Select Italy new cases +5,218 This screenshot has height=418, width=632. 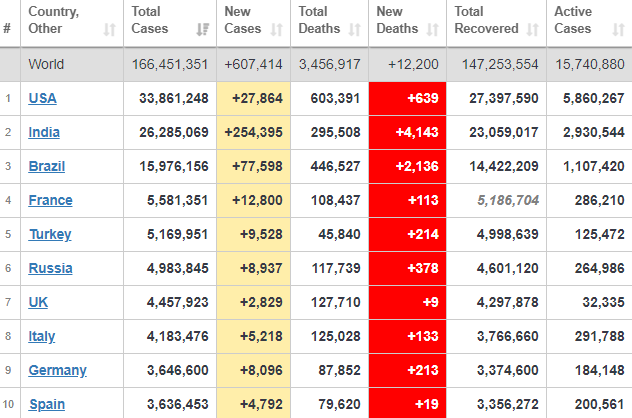(x=261, y=336)
